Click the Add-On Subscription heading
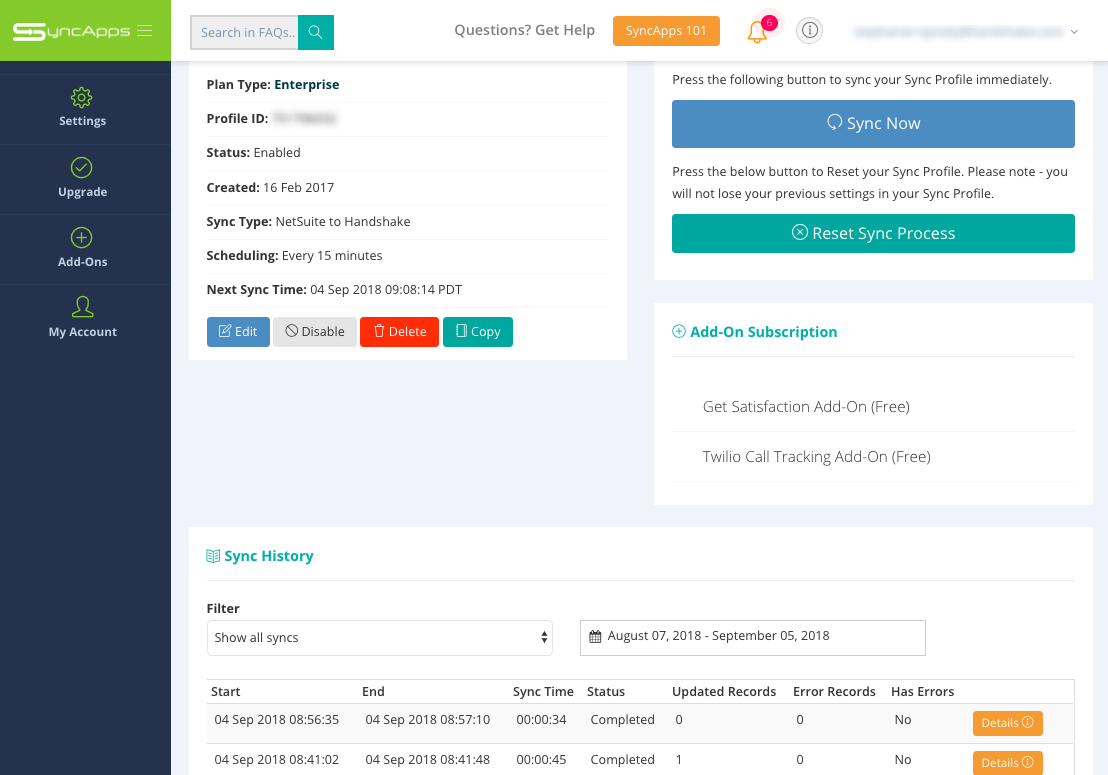The image size is (1108, 775). click(x=763, y=332)
